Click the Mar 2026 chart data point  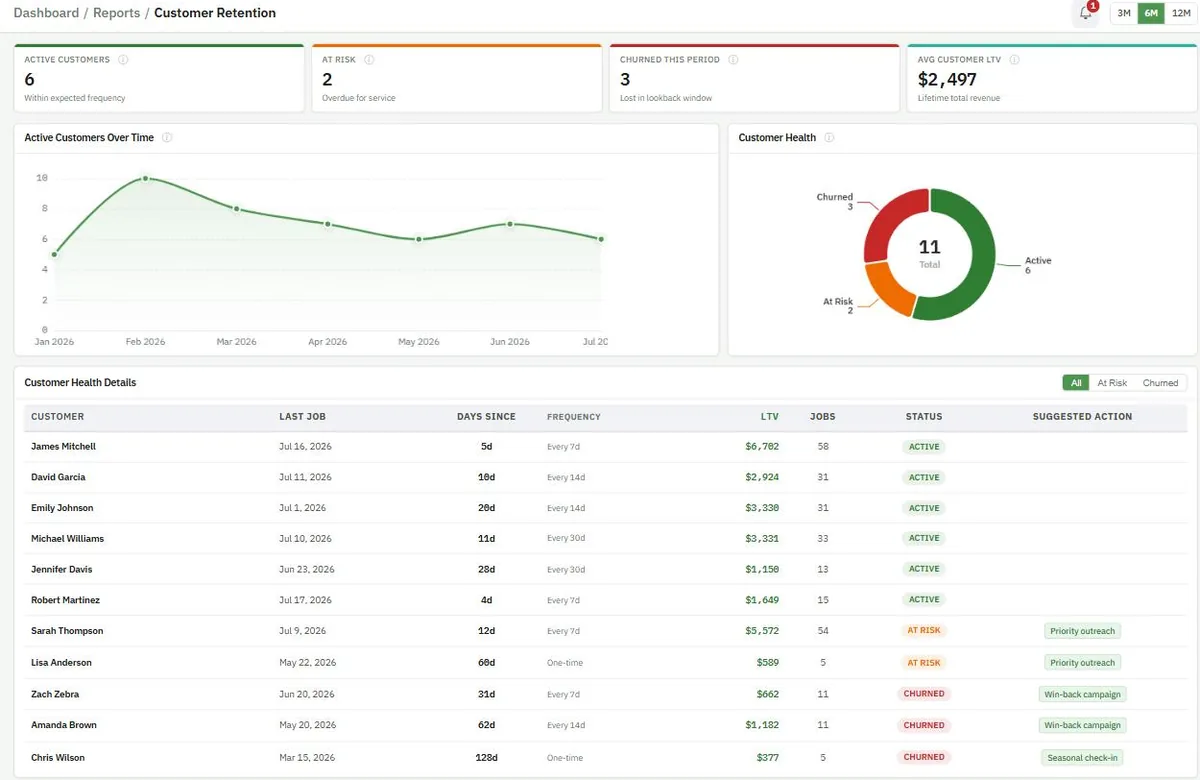tap(237, 209)
